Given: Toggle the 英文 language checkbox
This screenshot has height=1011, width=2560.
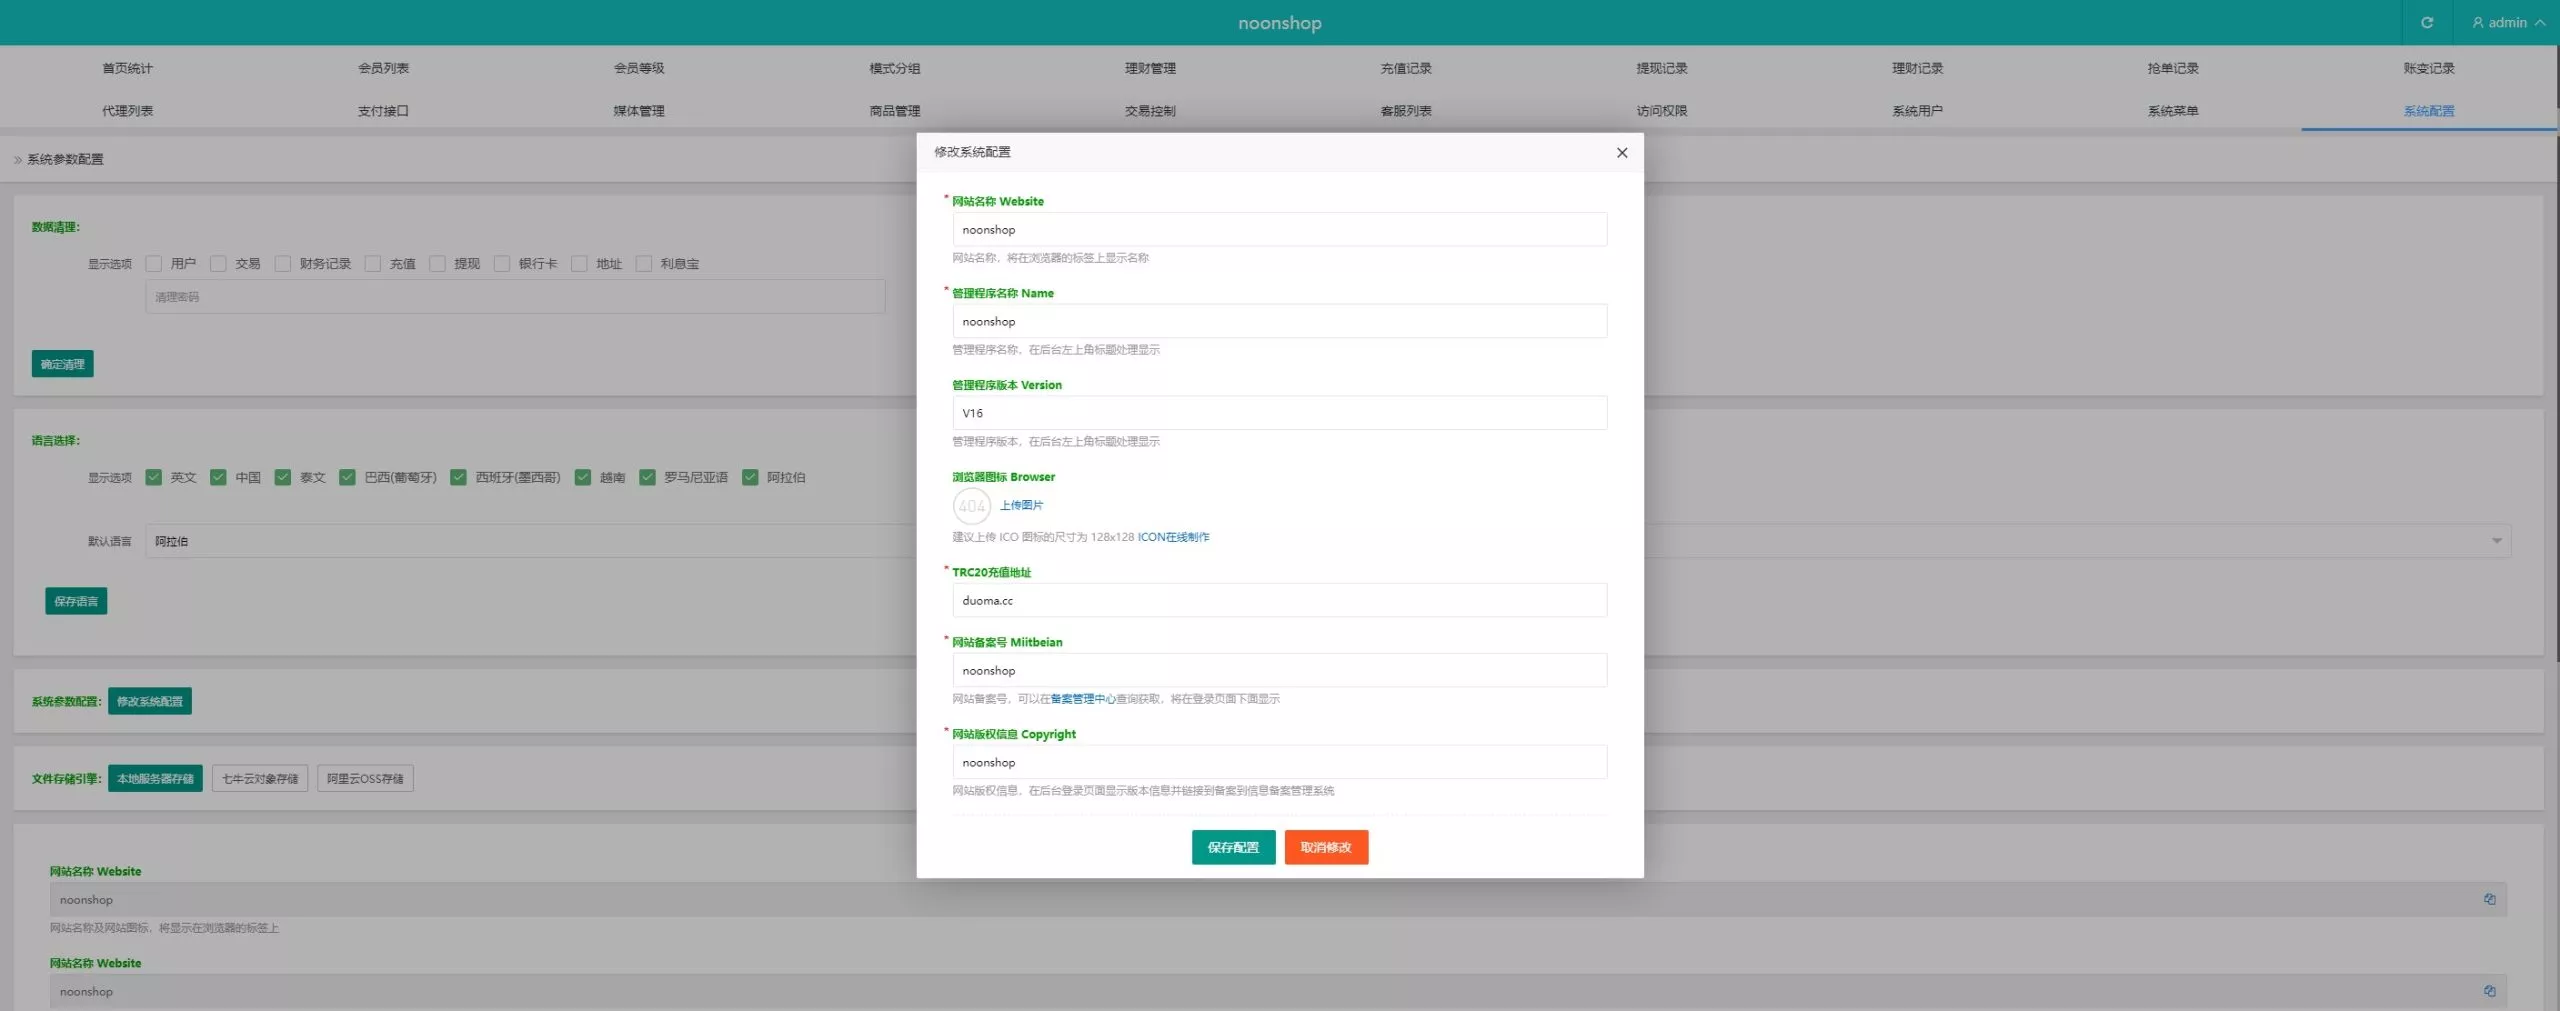Looking at the screenshot, I should [x=153, y=477].
